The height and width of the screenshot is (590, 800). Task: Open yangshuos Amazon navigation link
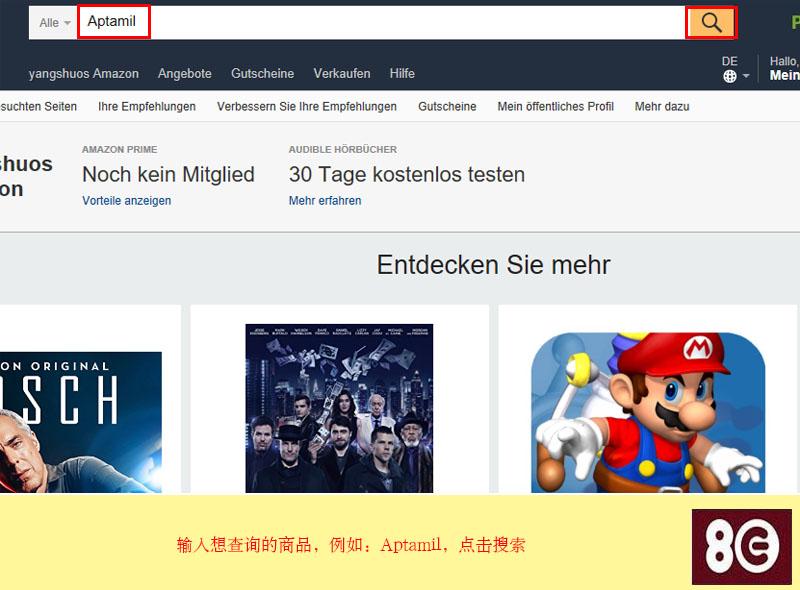[84, 73]
